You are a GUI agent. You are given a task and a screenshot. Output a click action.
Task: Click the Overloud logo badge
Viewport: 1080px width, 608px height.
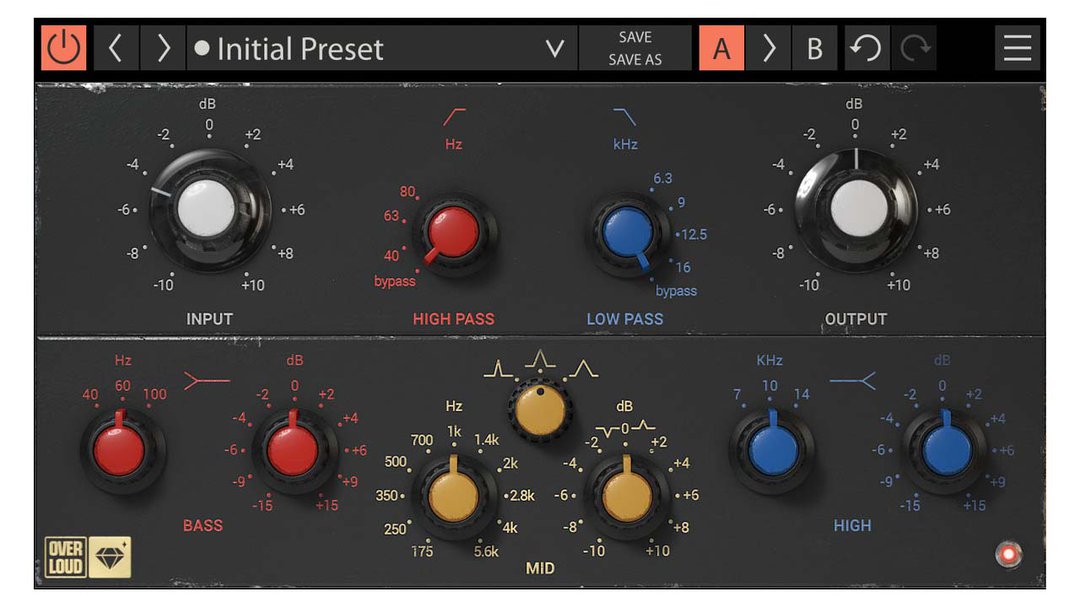pyautogui.click(x=65, y=558)
